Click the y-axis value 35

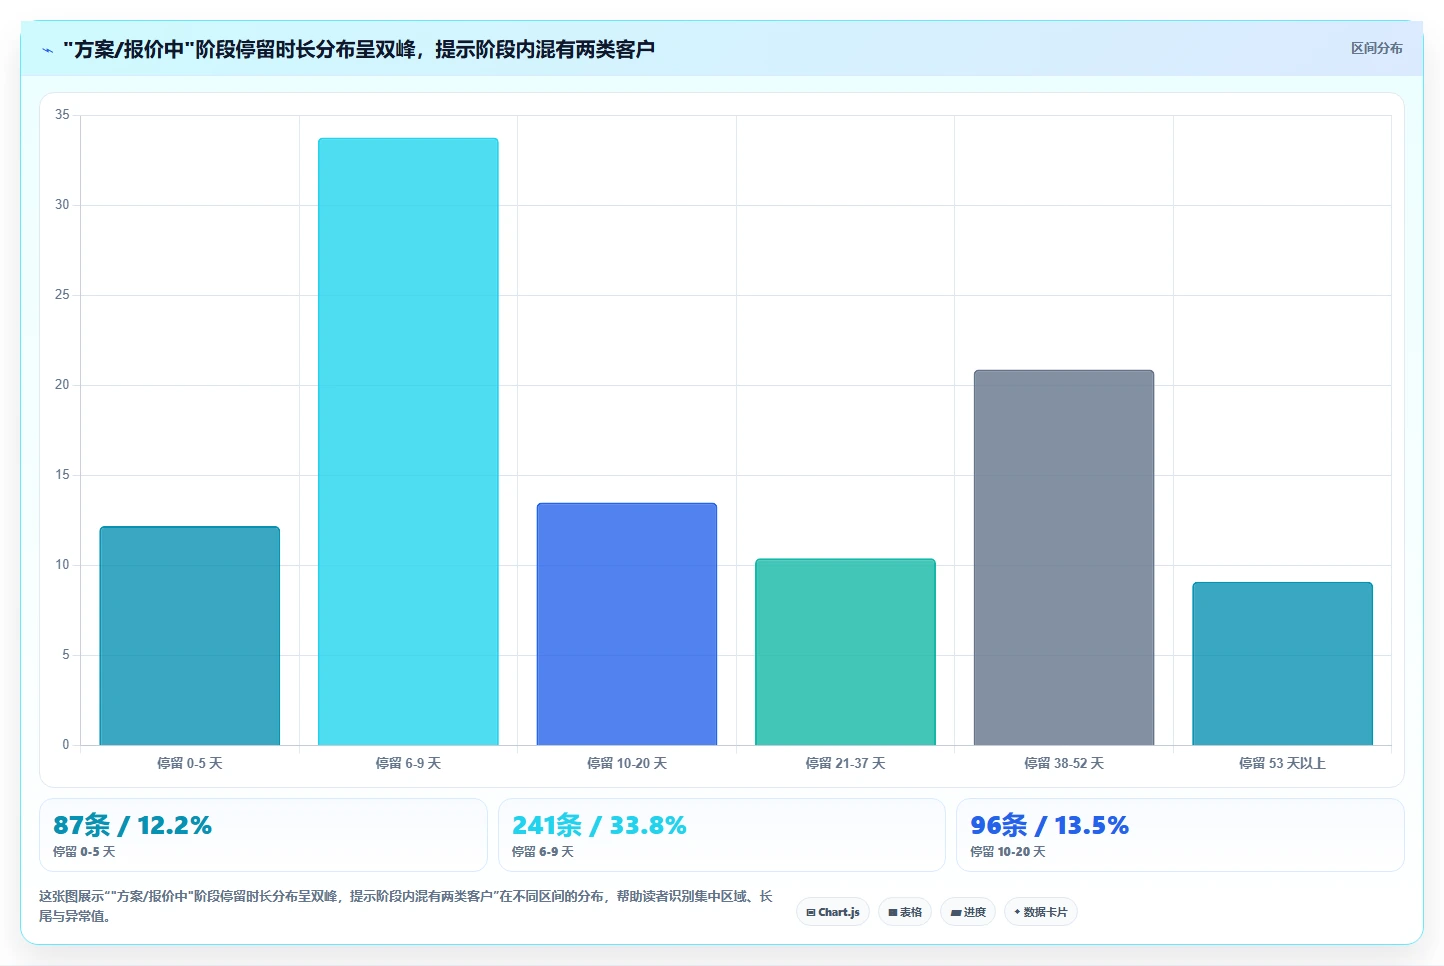pyautogui.click(x=62, y=115)
